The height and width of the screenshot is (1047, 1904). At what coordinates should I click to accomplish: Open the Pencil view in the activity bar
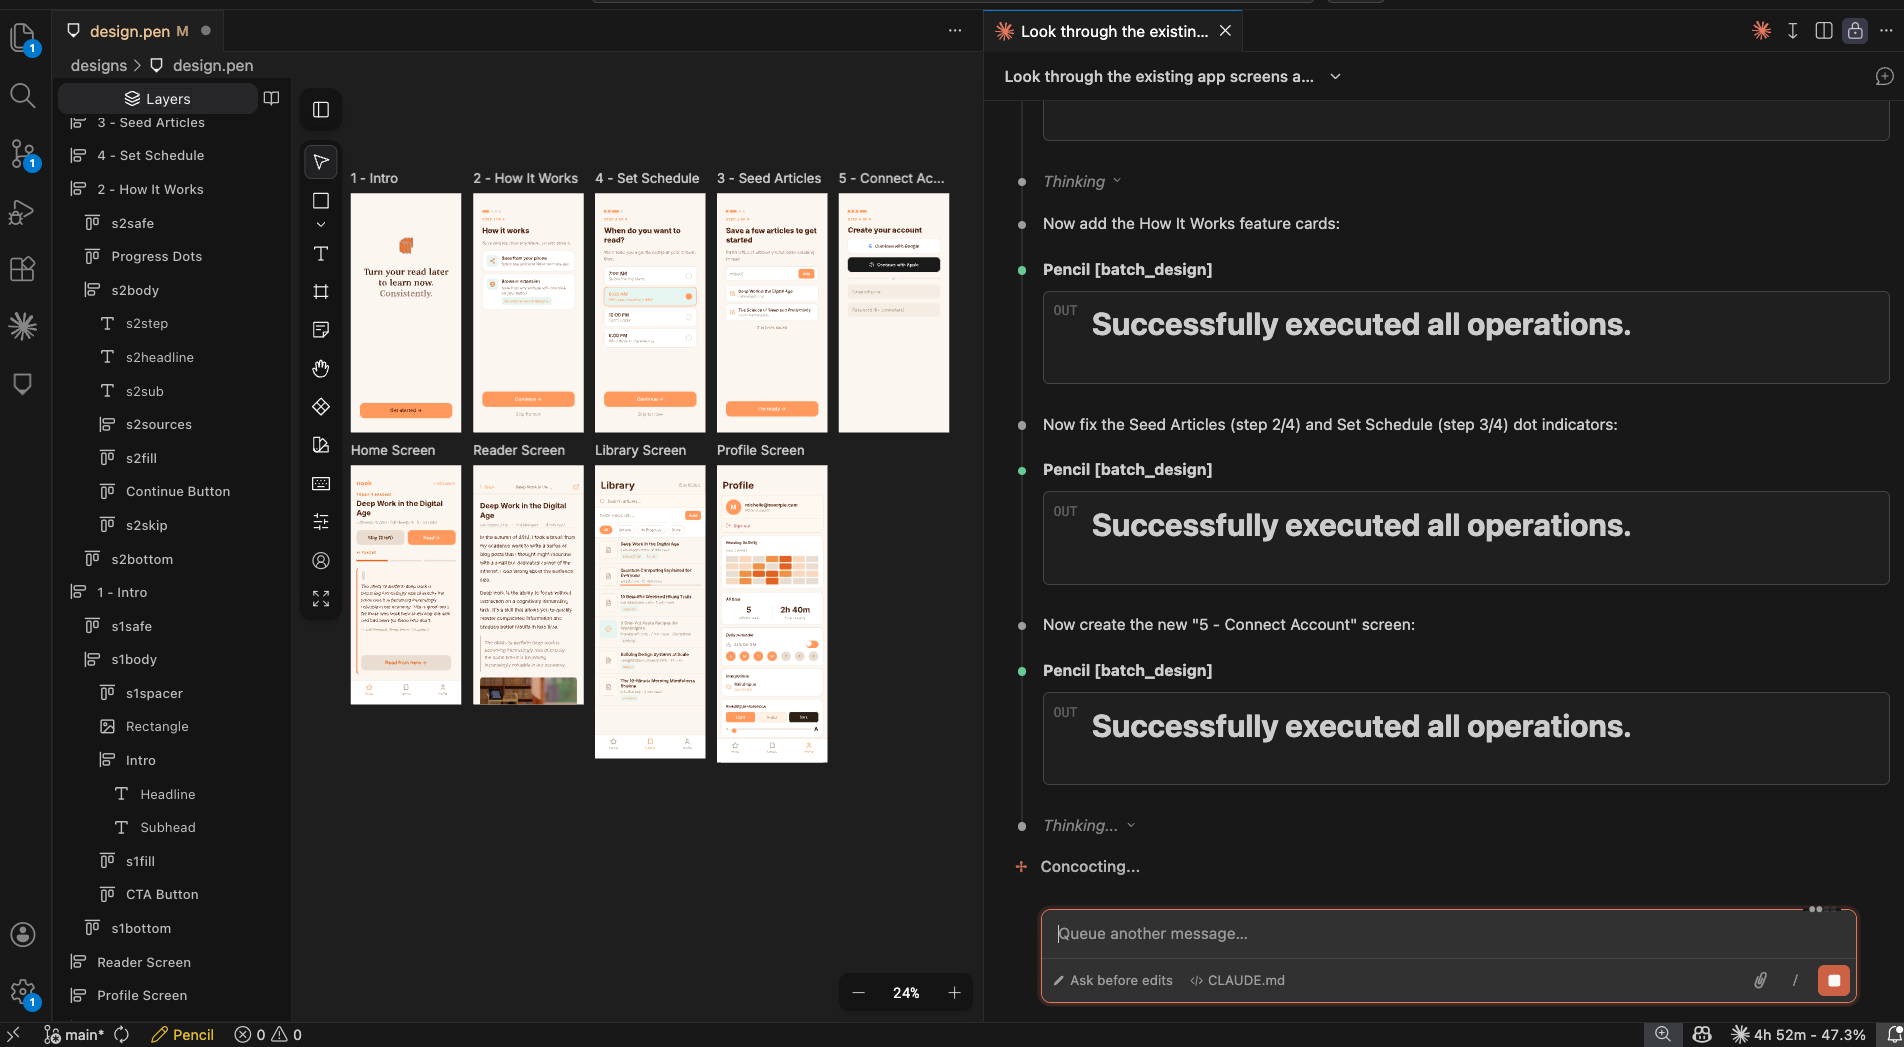pos(22,384)
